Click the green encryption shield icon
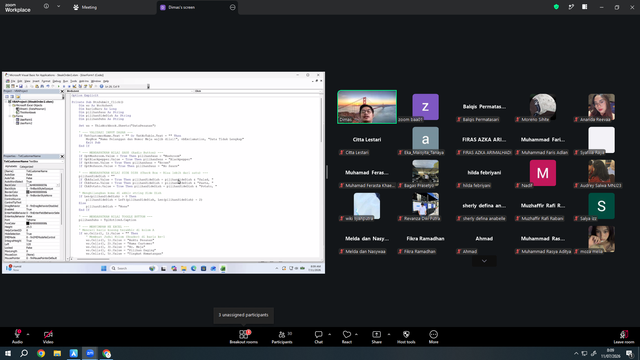 click(556, 7)
